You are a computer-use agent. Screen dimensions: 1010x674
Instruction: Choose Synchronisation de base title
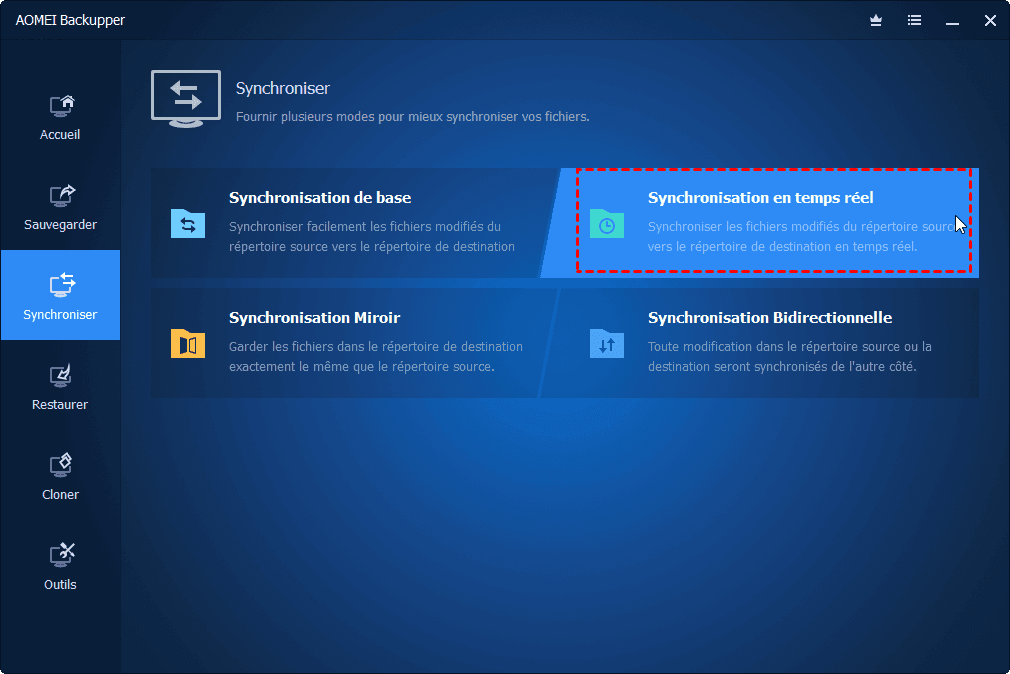coord(320,198)
